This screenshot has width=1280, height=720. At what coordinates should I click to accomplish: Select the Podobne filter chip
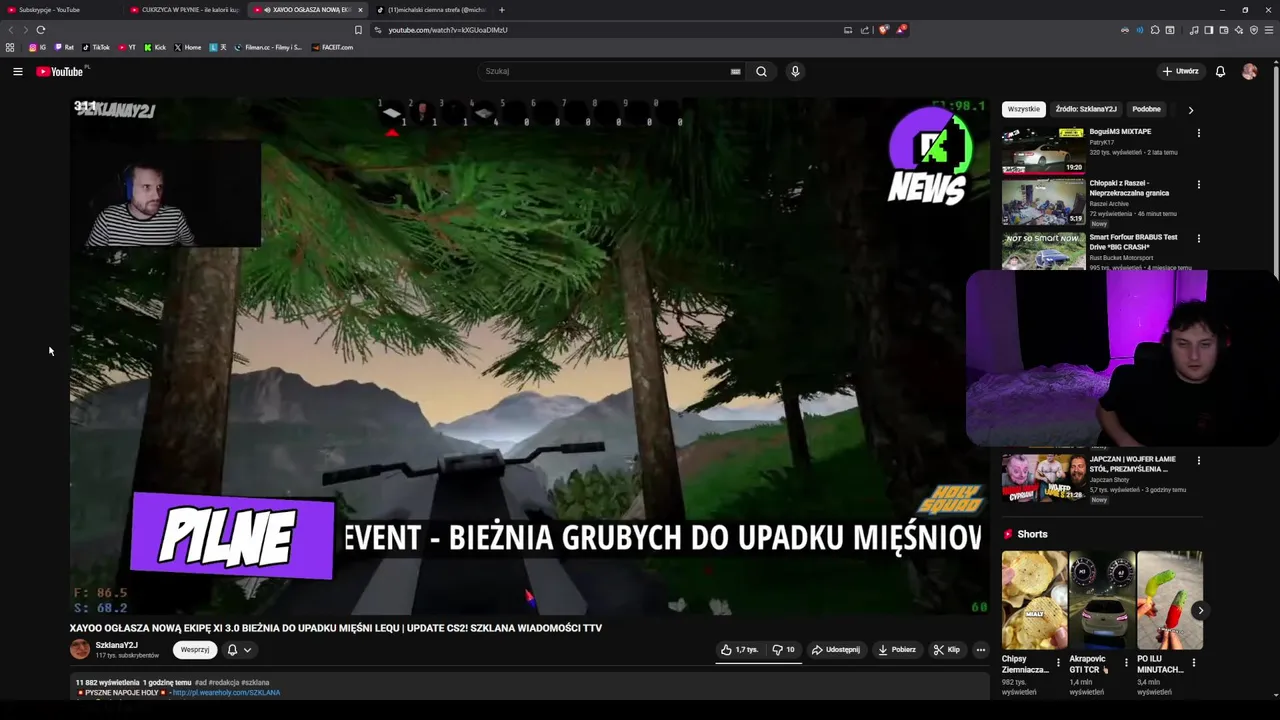tap(1146, 109)
